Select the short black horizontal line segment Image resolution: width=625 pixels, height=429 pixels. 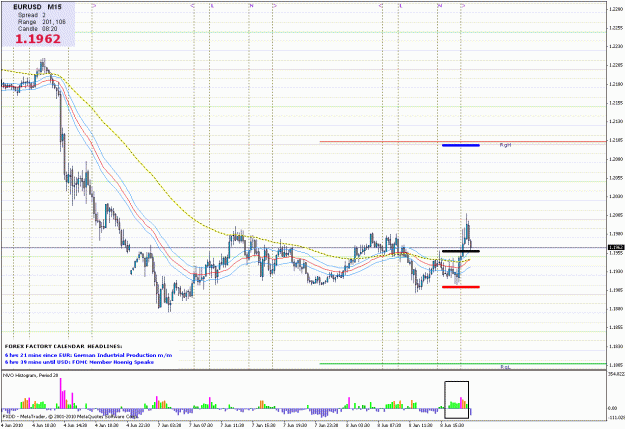pyautogui.click(x=461, y=251)
